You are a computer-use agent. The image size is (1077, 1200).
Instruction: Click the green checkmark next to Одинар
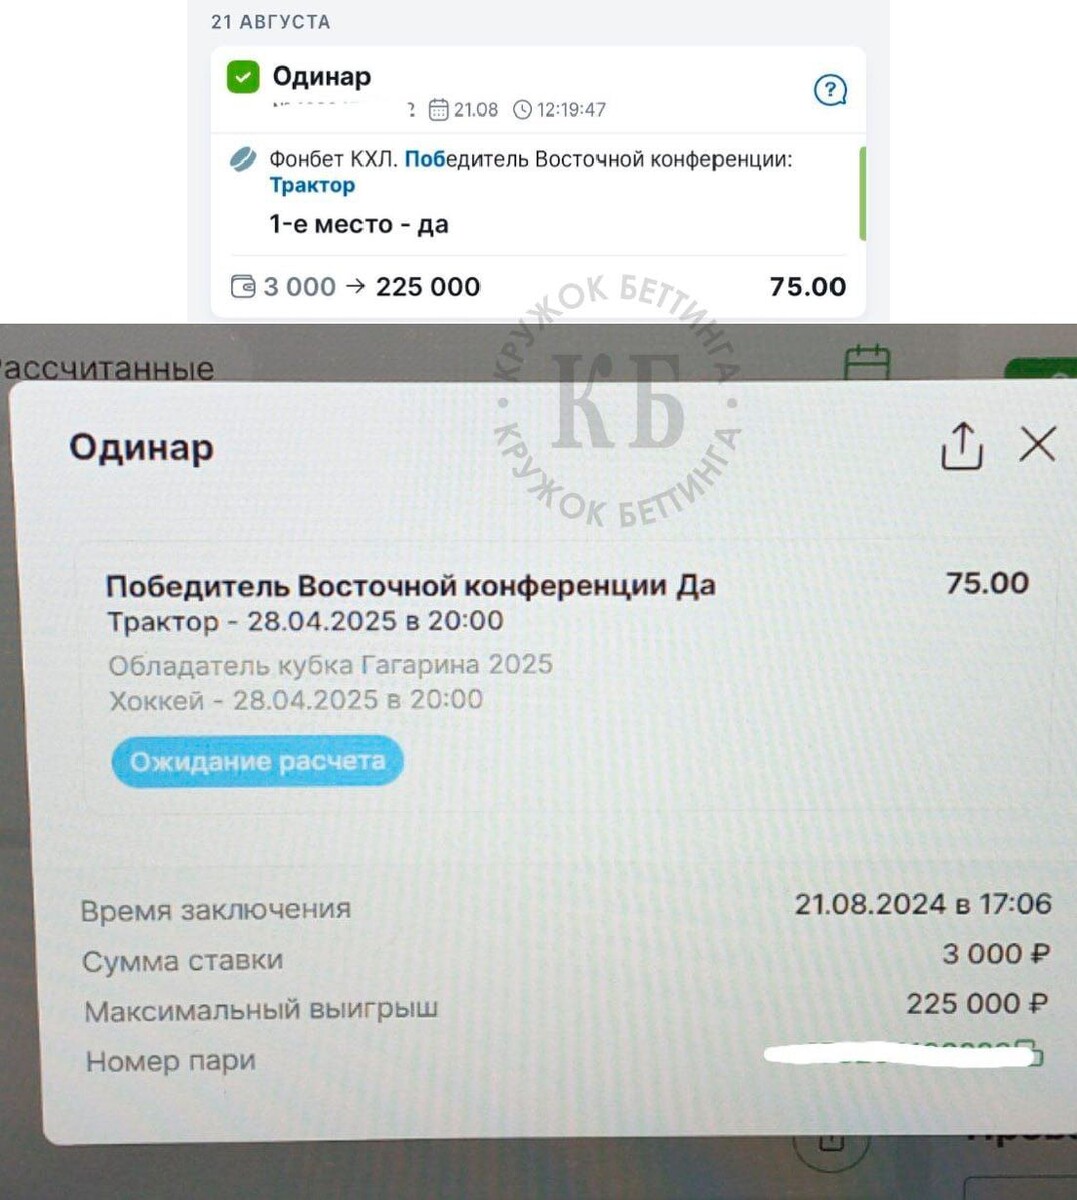click(x=243, y=77)
